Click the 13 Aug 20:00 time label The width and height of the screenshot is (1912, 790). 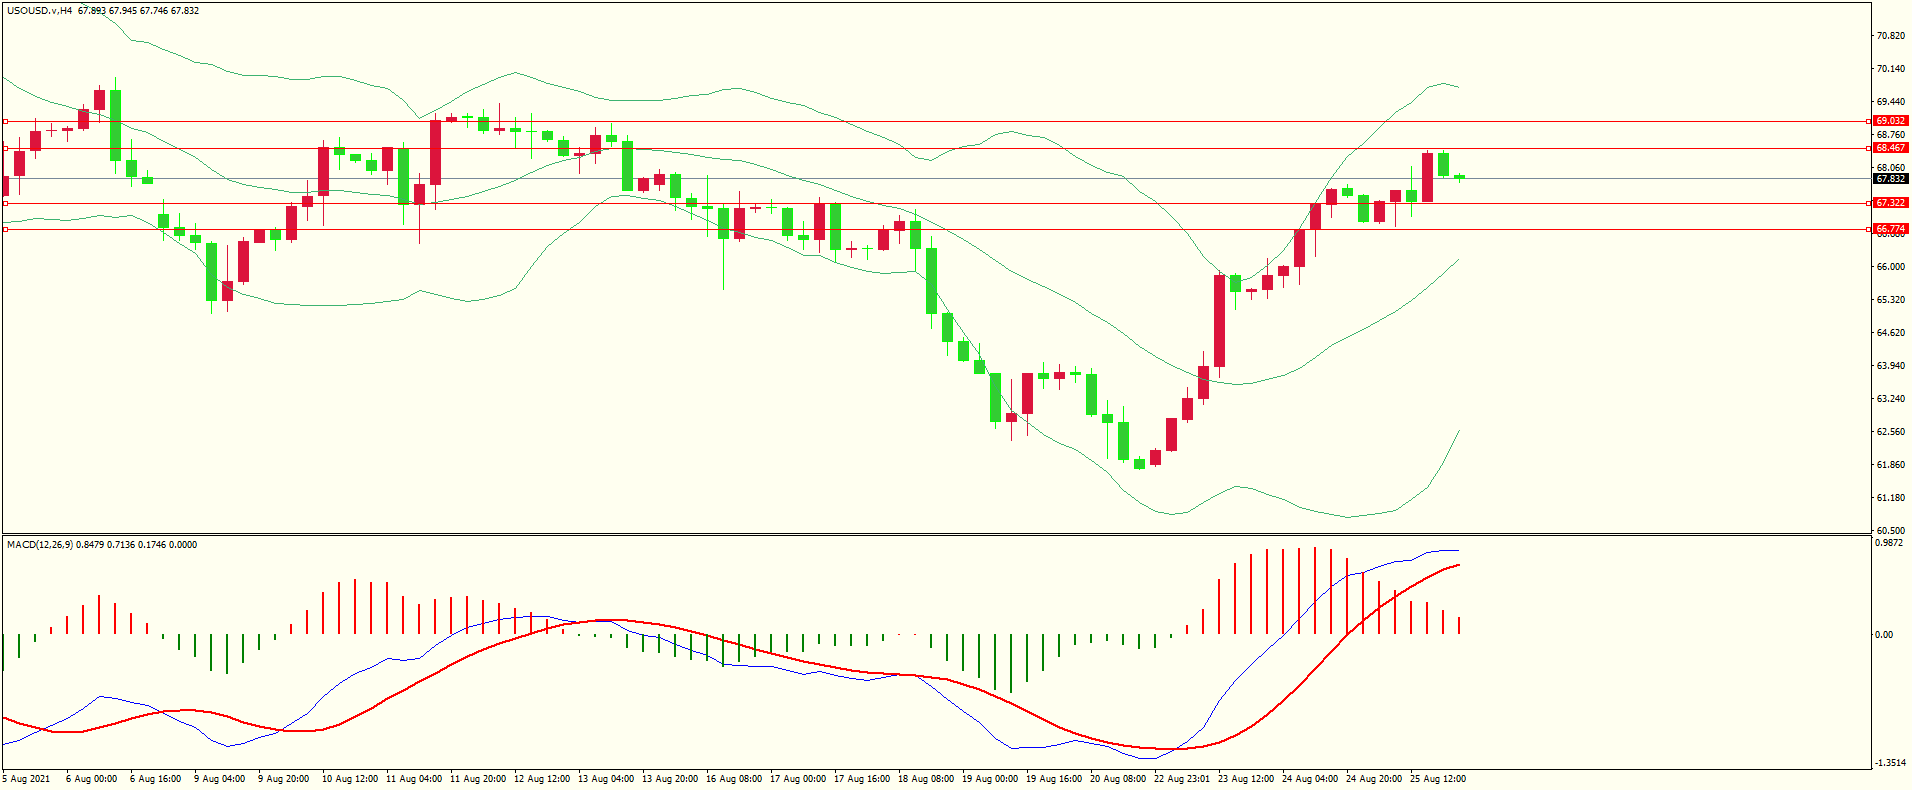coord(670,779)
